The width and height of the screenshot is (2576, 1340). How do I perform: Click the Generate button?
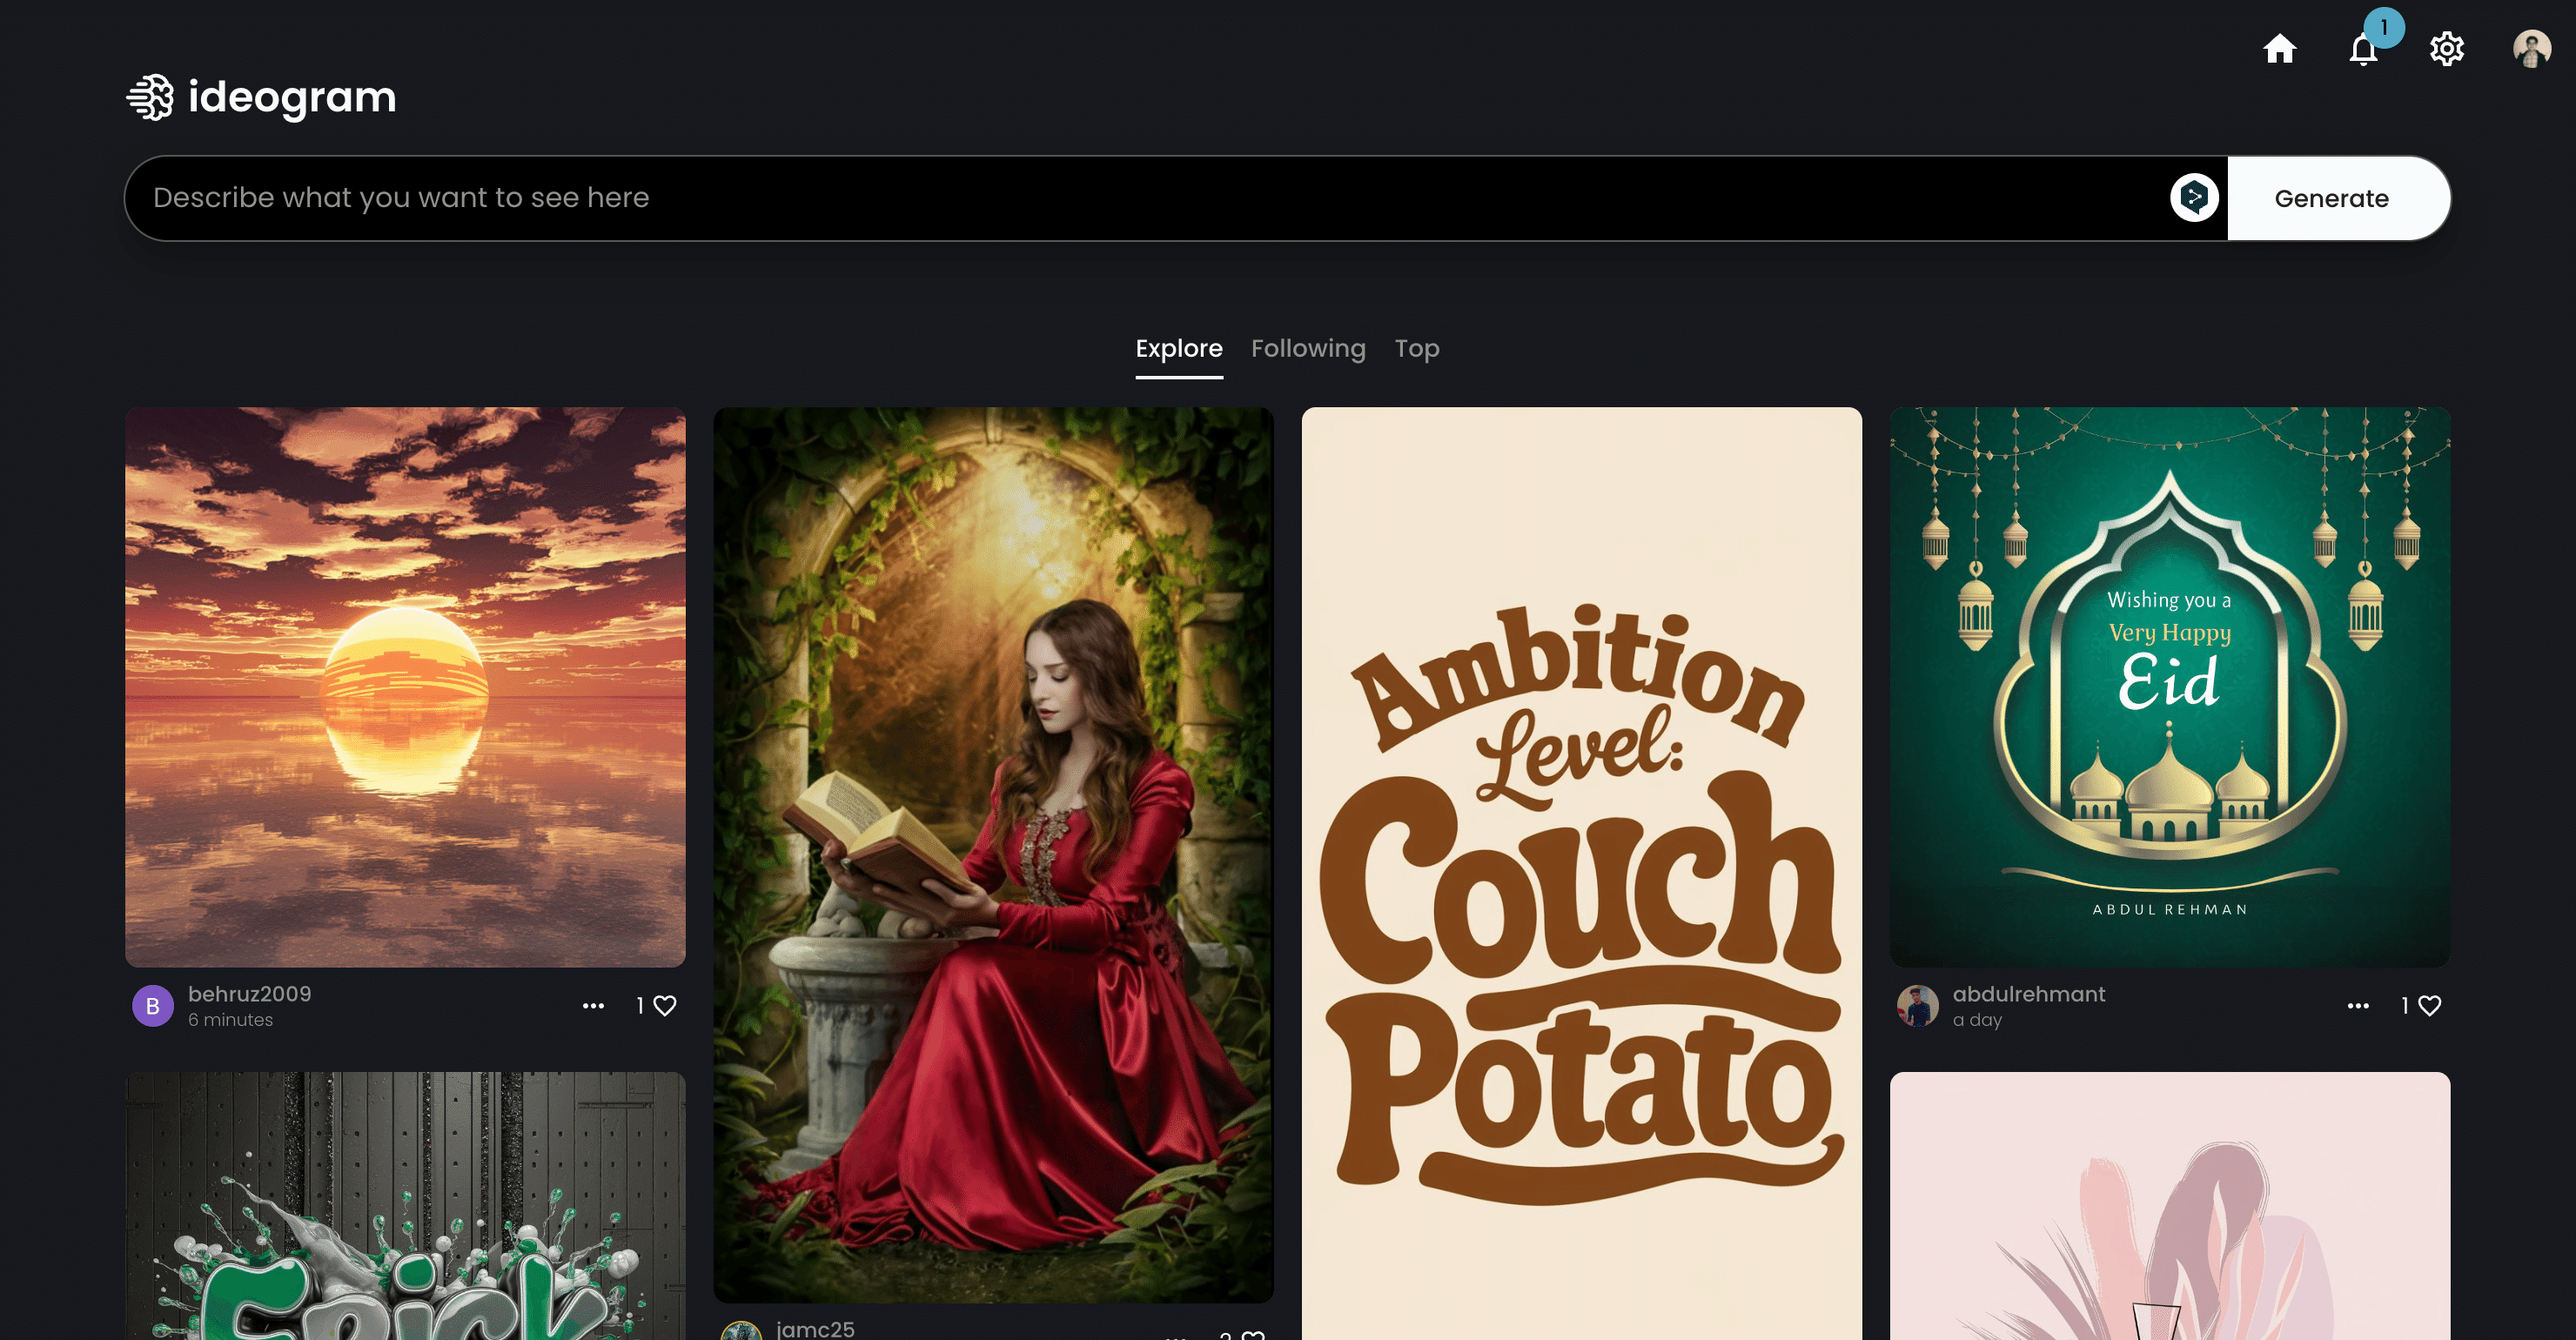click(2331, 198)
